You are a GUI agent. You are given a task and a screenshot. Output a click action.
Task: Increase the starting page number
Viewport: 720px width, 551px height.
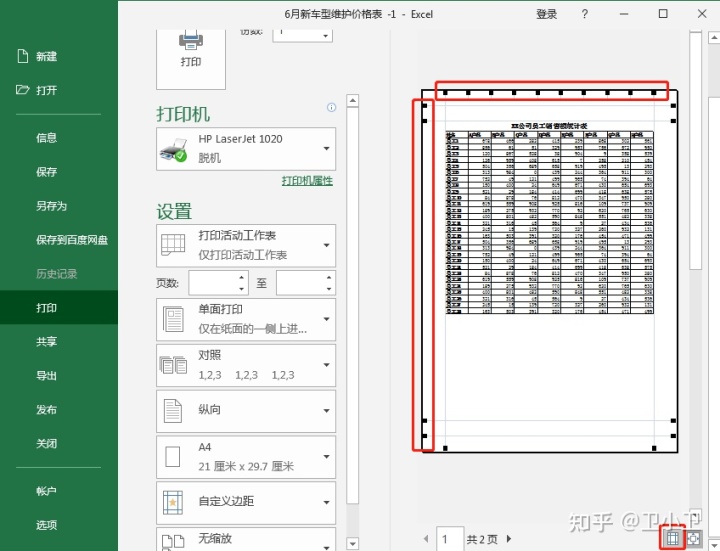coord(242,277)
